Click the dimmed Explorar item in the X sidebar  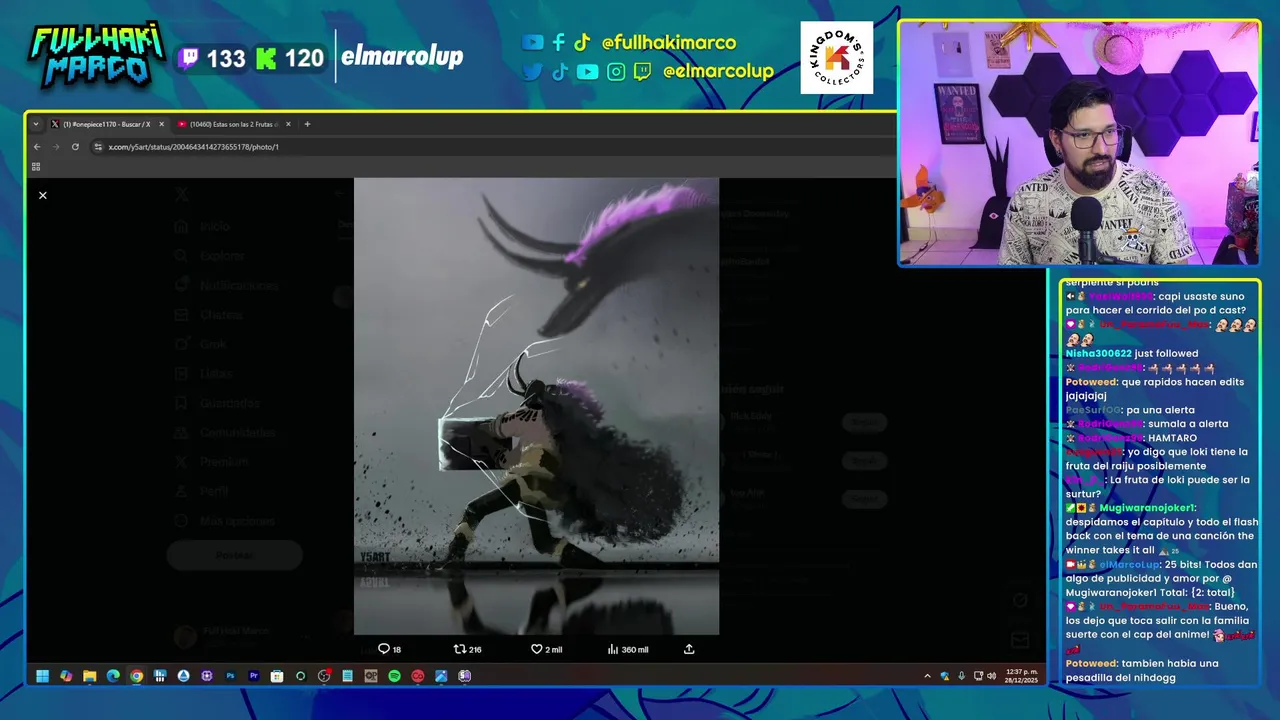pyautogui.click(x=211, y=256)
